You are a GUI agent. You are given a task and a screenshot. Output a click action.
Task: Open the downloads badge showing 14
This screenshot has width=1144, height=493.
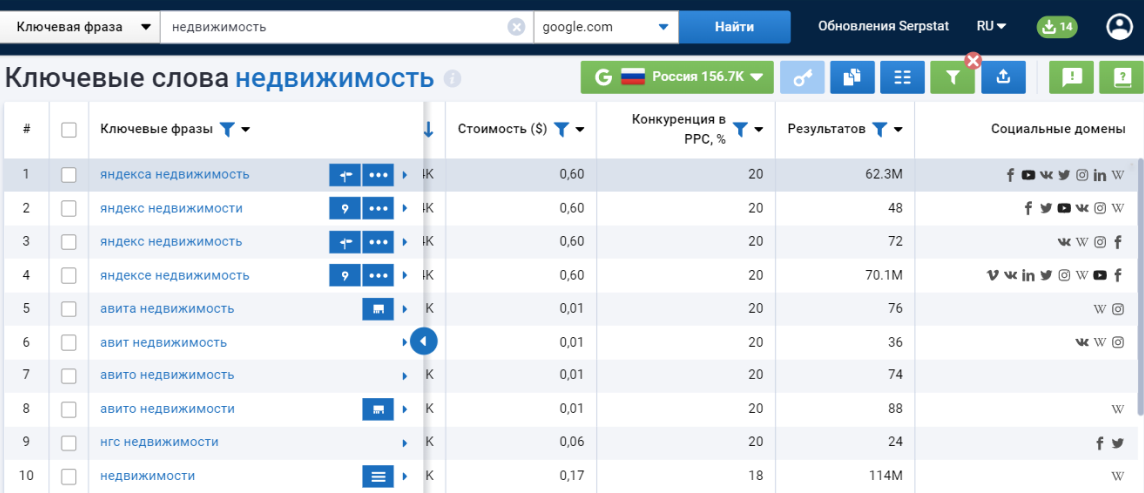tap(1058, 27)
